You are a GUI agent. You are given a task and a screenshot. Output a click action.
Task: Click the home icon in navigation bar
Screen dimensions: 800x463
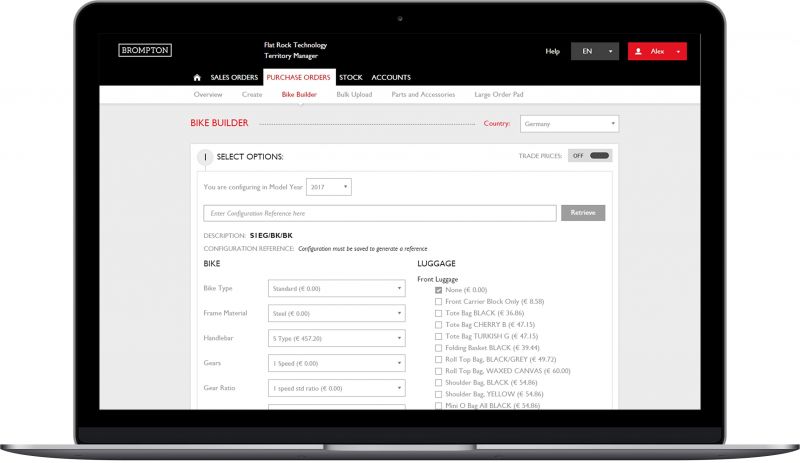point(197,77)
